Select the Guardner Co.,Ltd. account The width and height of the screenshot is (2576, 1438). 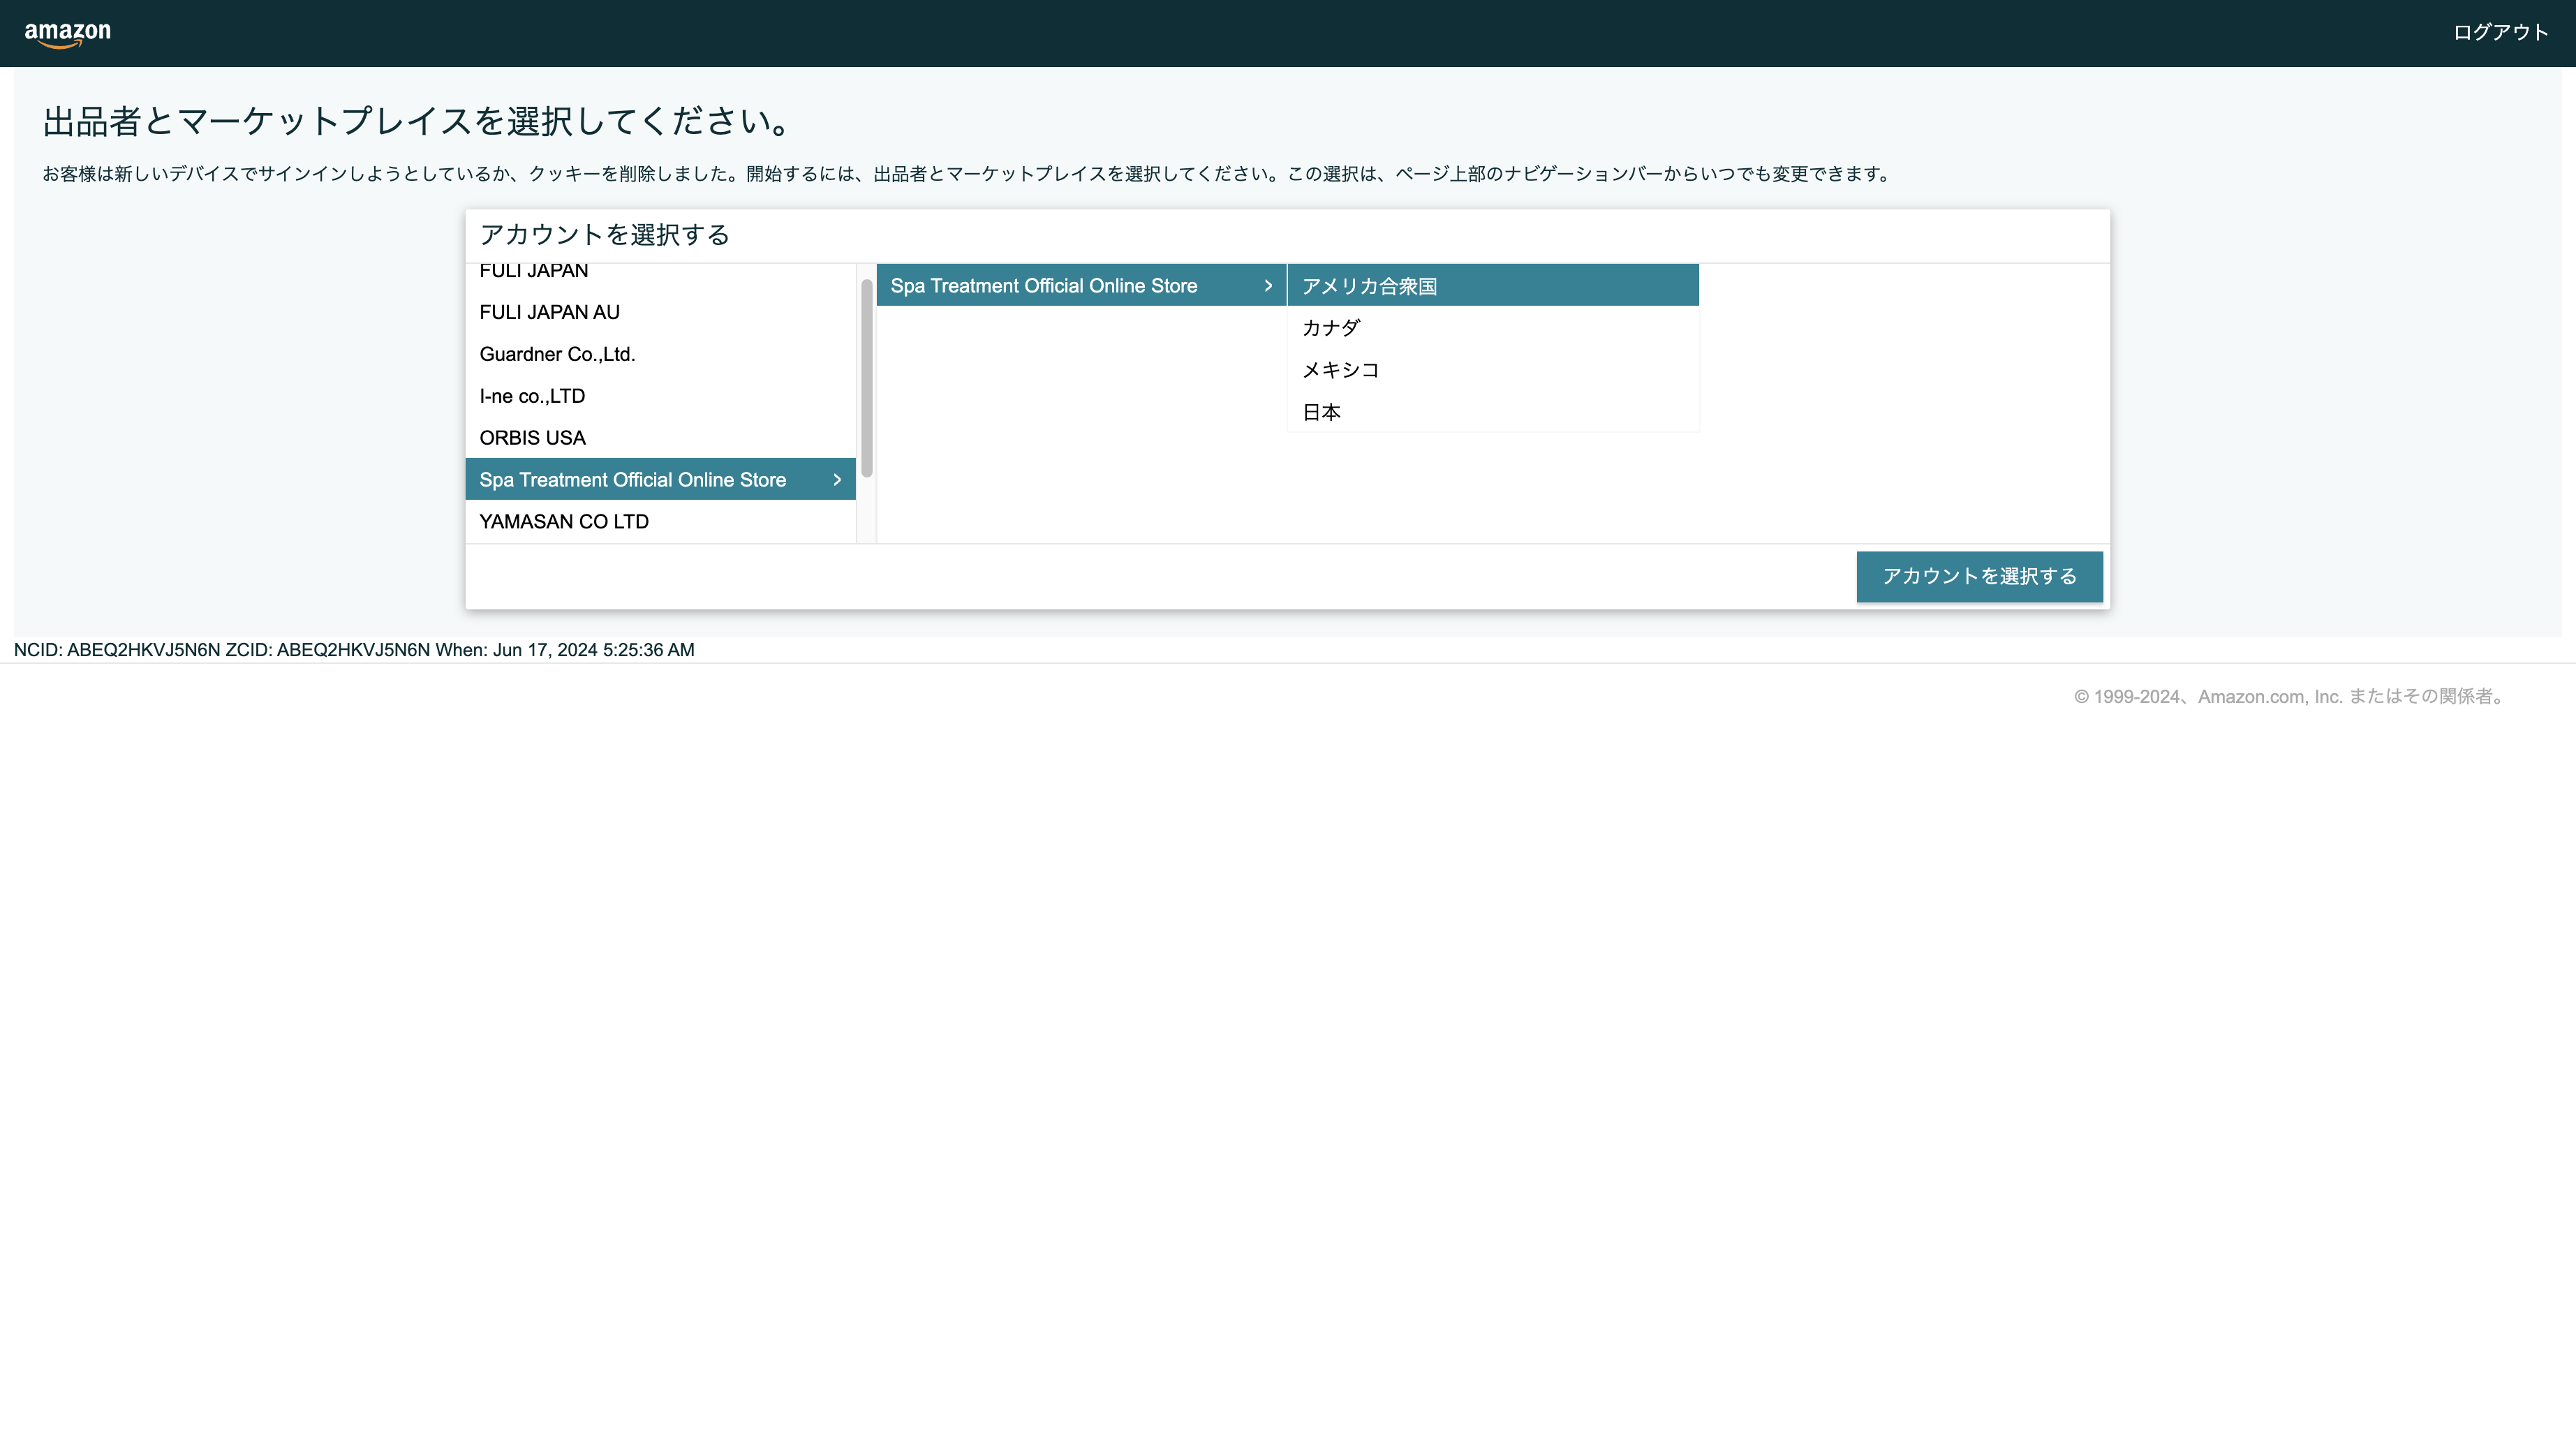(x=660, y=354)
